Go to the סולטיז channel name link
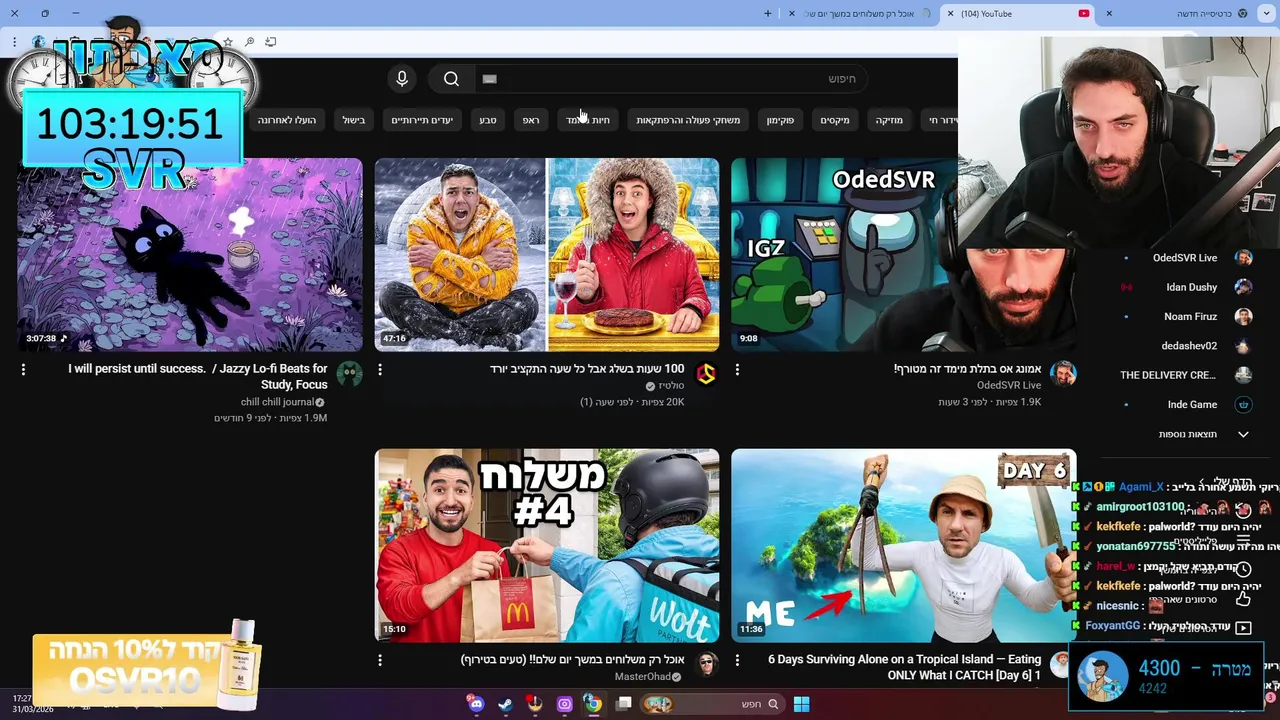 click(x=671, y=386)
